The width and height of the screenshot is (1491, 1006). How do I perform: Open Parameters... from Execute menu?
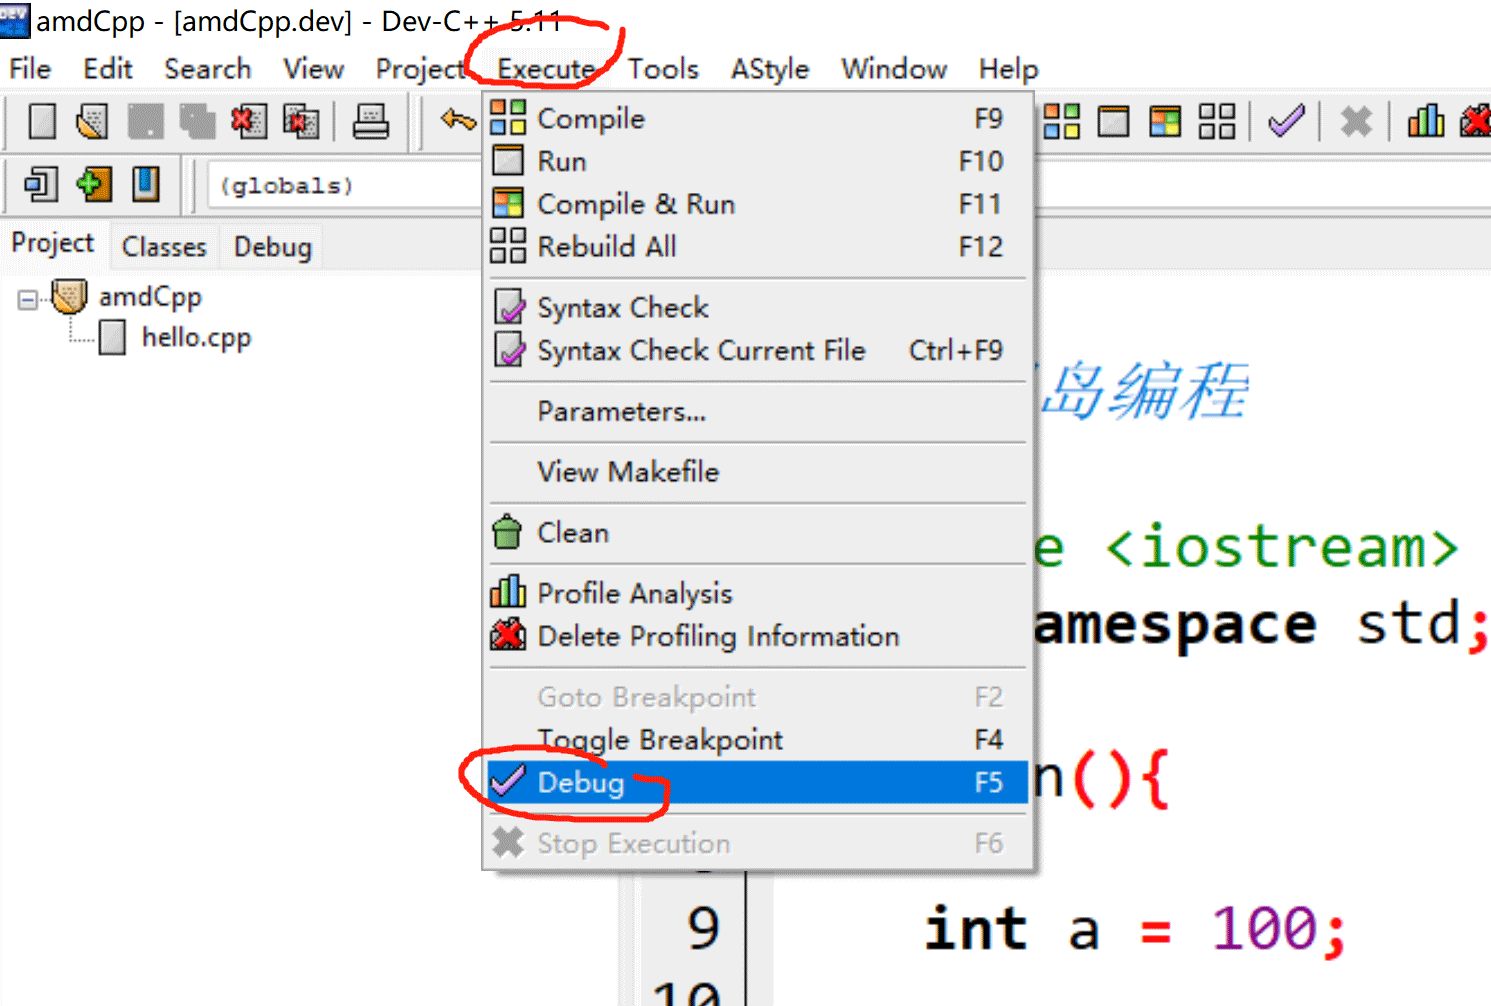pos(758,412)
